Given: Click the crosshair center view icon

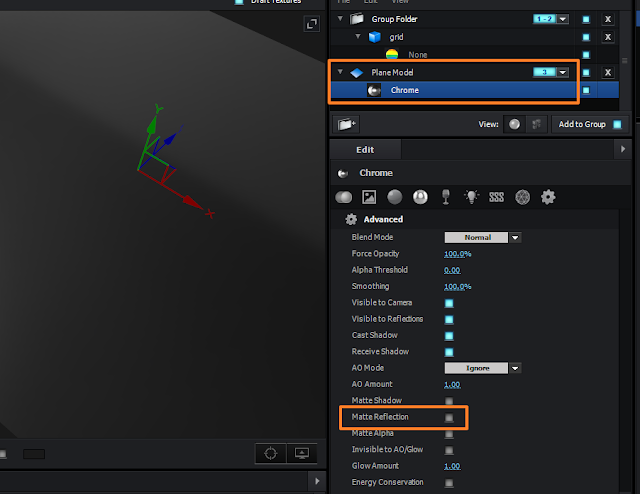Looking at the screenshot, I should tap(271, 453).
